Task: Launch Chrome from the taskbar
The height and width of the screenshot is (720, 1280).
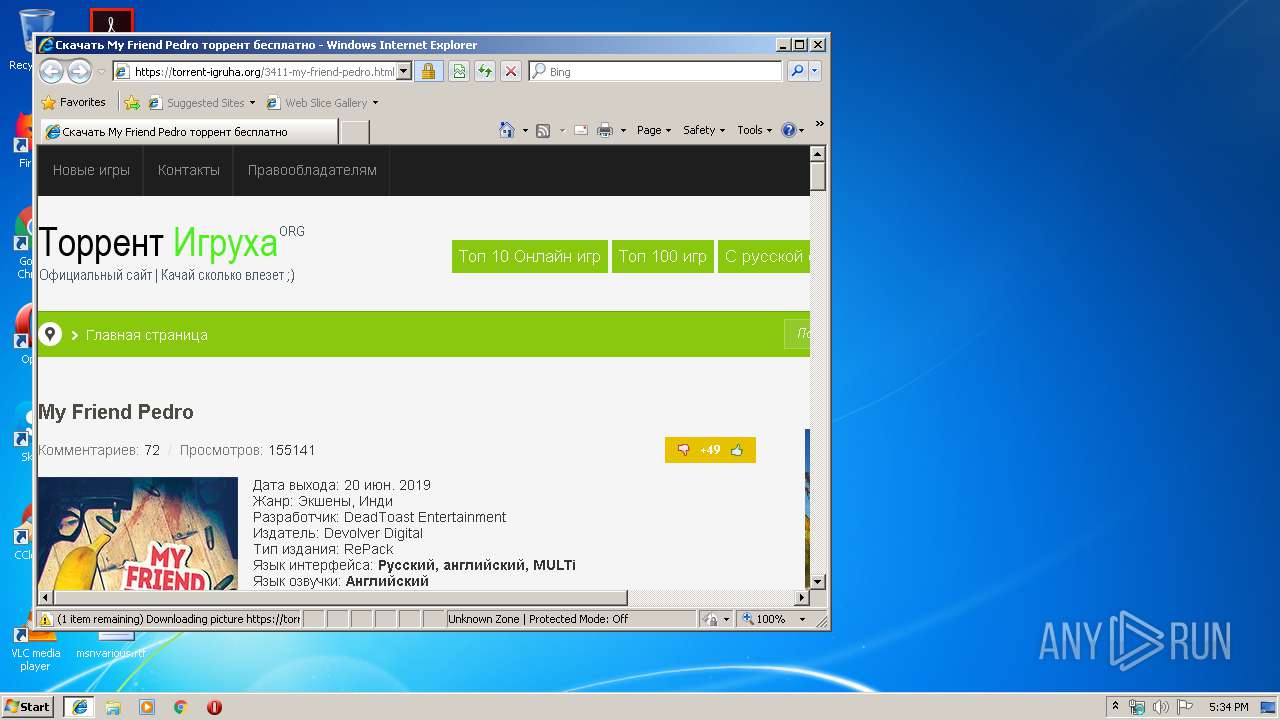Action: point(180,707)
